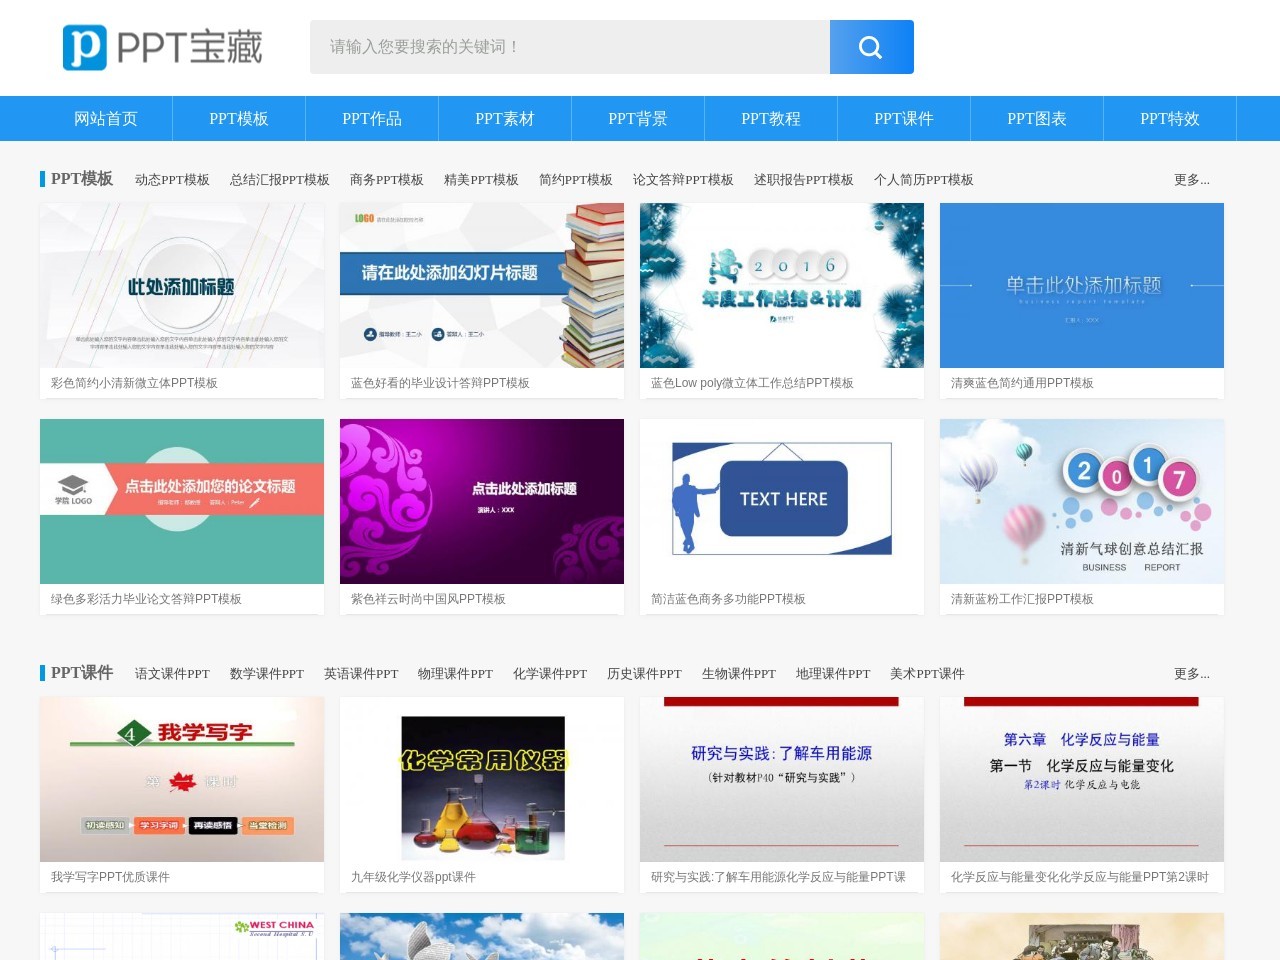Select the 美术PPT课件 link
Screen dimensions: 1280x960
coord(927,674)
